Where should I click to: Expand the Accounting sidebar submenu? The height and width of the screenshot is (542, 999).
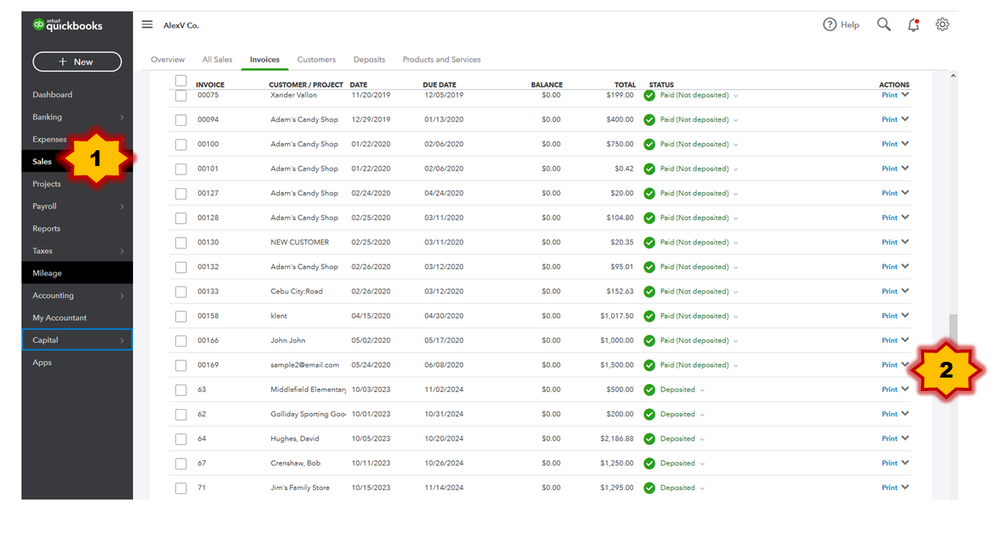(x=122, y=296)
